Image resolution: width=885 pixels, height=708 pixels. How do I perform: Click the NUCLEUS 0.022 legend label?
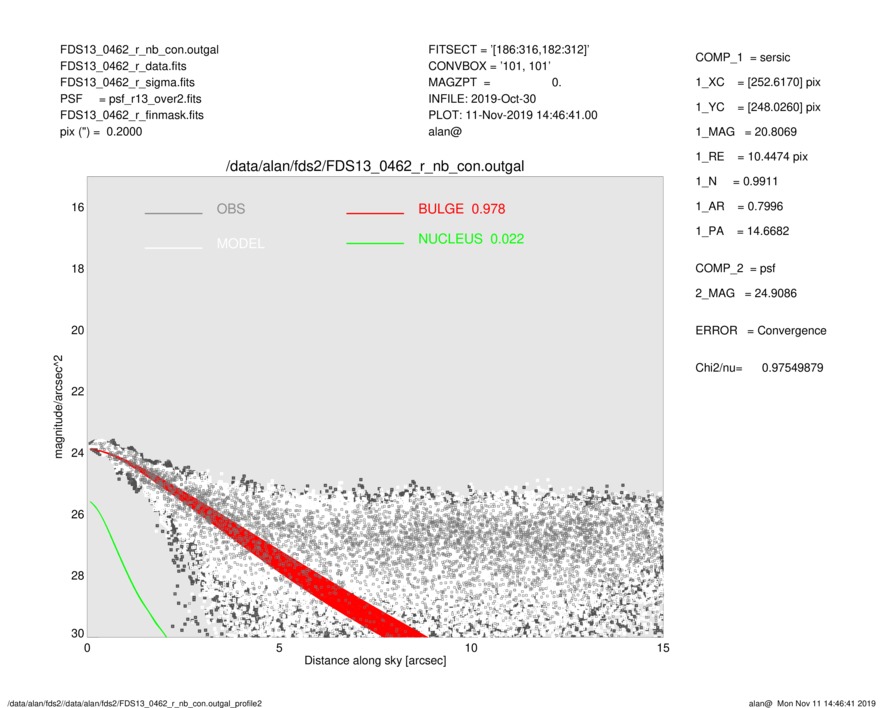pos(471,239)
